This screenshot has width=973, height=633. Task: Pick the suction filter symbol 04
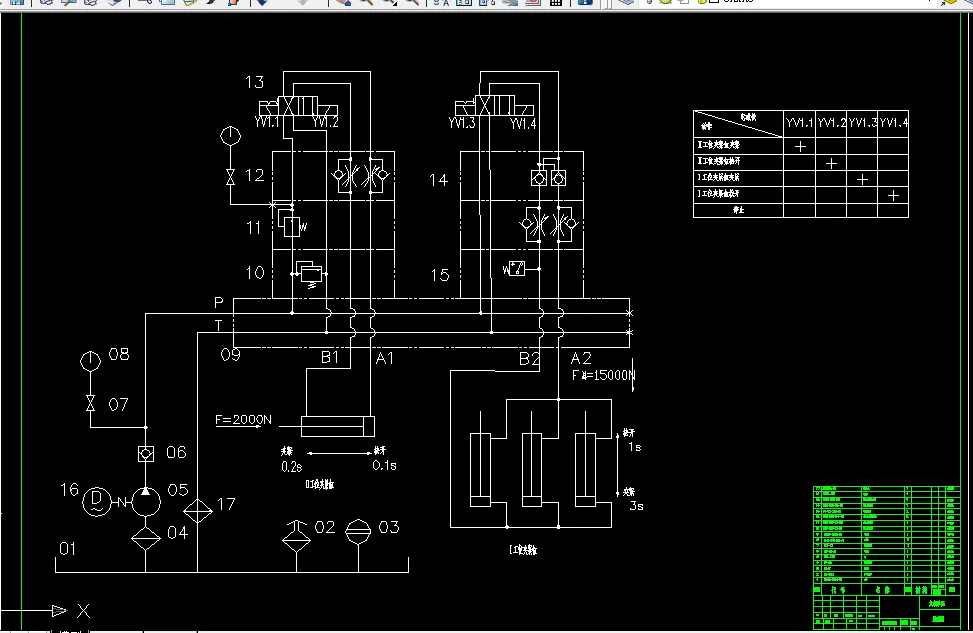pyautogui.click(x=146, y=537)
